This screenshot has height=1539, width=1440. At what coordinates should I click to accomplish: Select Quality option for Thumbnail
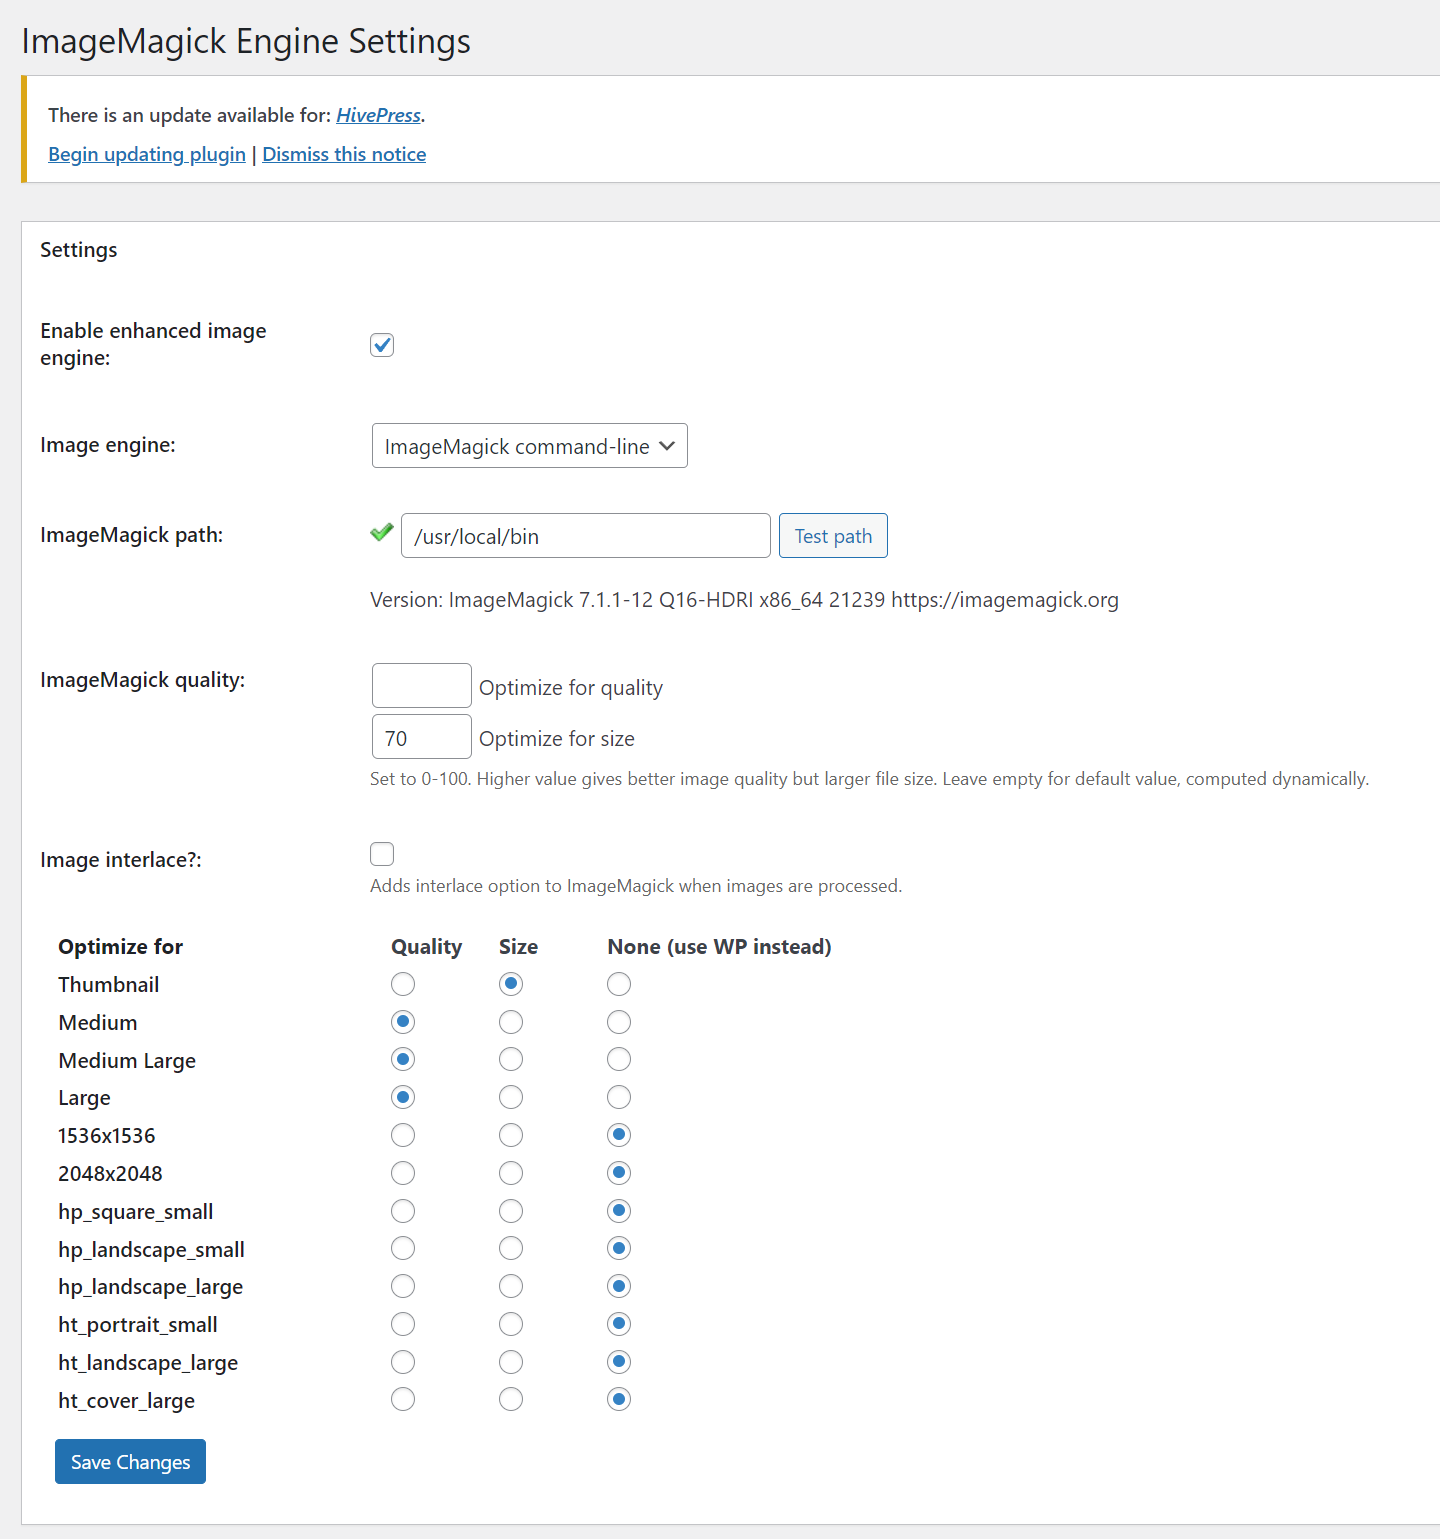403,984
